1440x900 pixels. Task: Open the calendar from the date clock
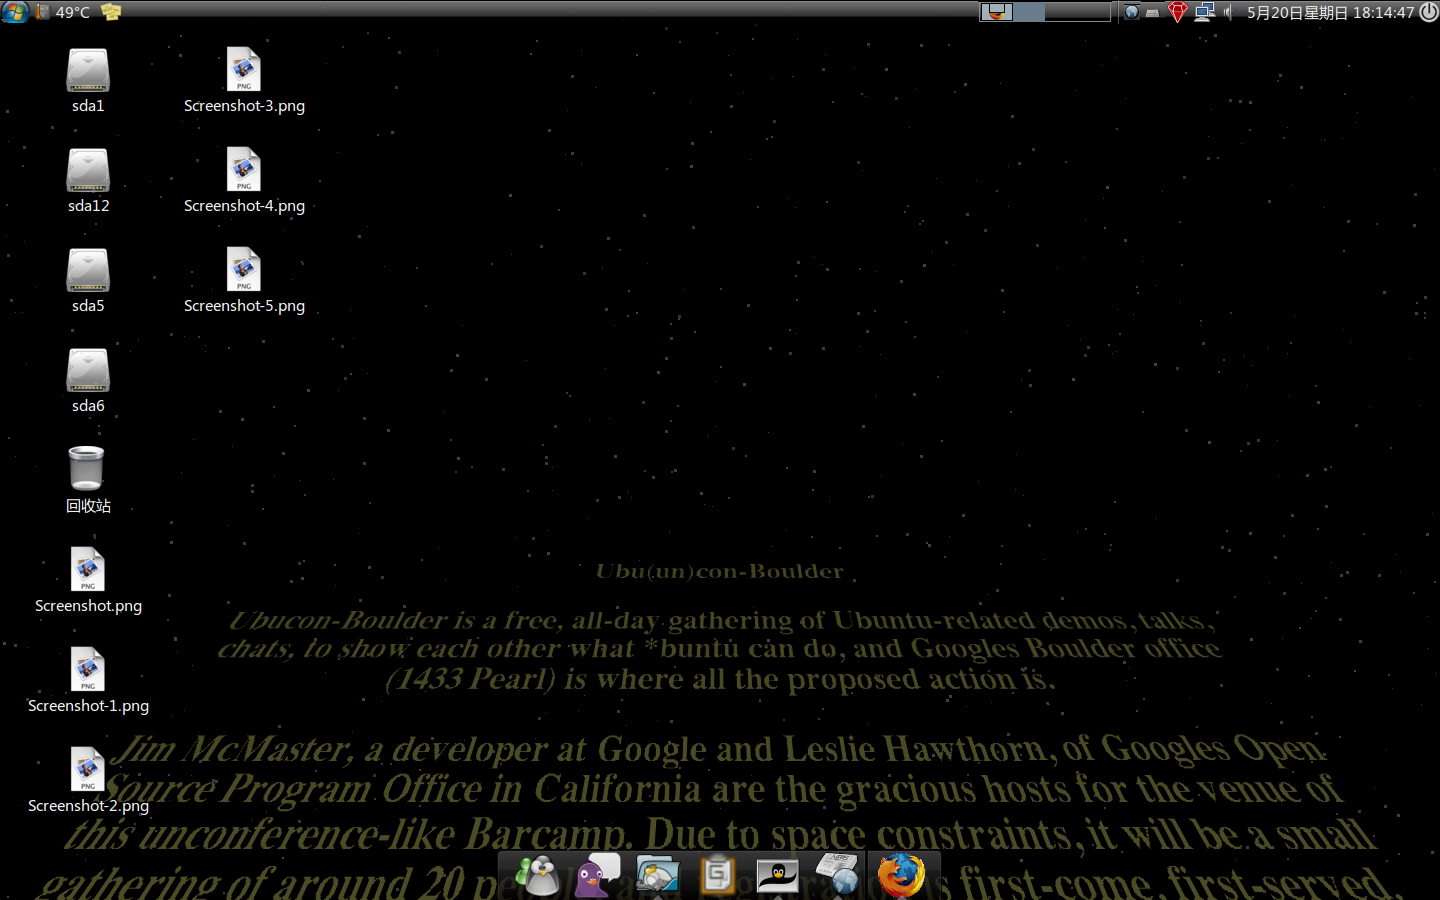1330,12
